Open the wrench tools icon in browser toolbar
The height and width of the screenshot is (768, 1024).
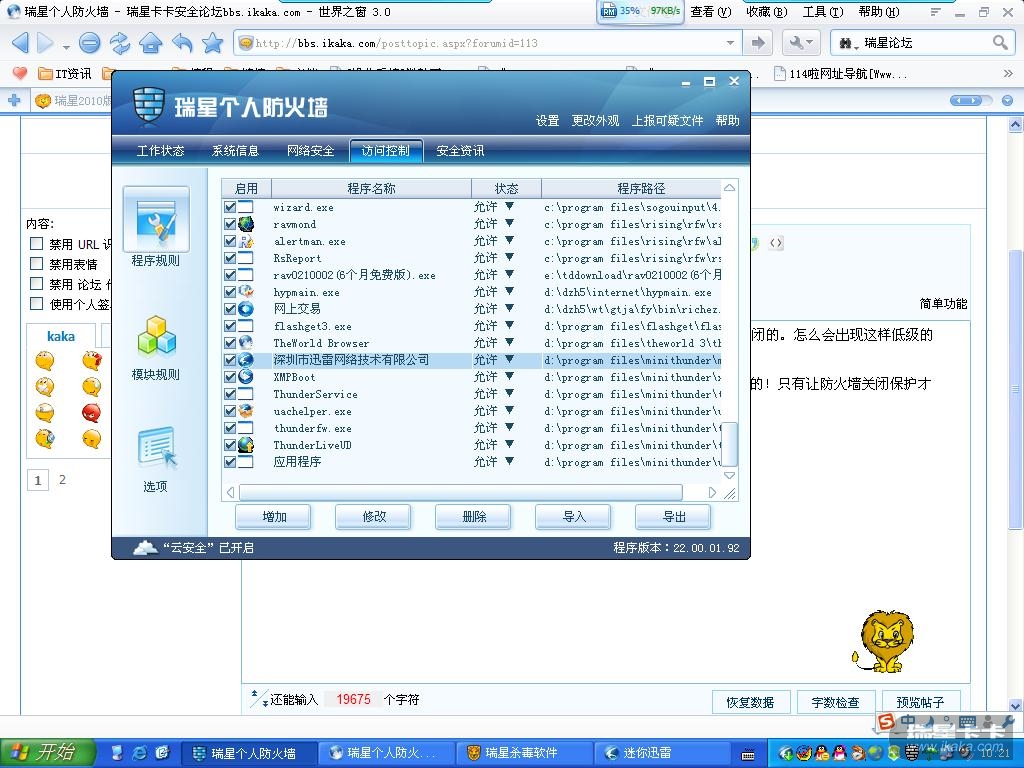(801, 43)
